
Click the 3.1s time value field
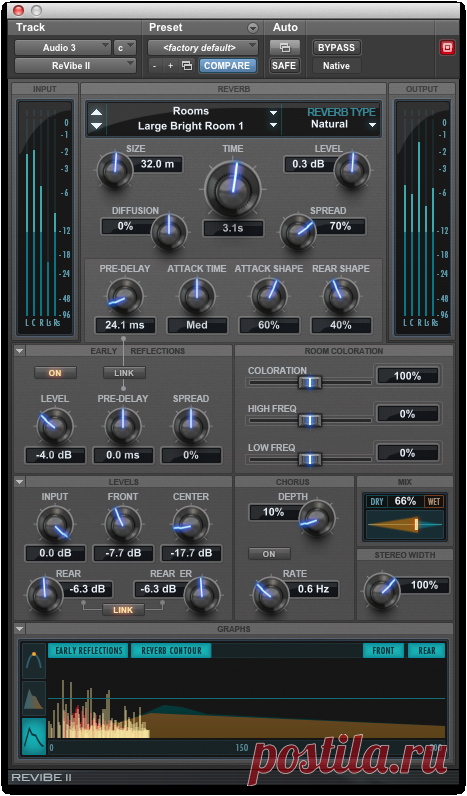(x=233, y=228)
